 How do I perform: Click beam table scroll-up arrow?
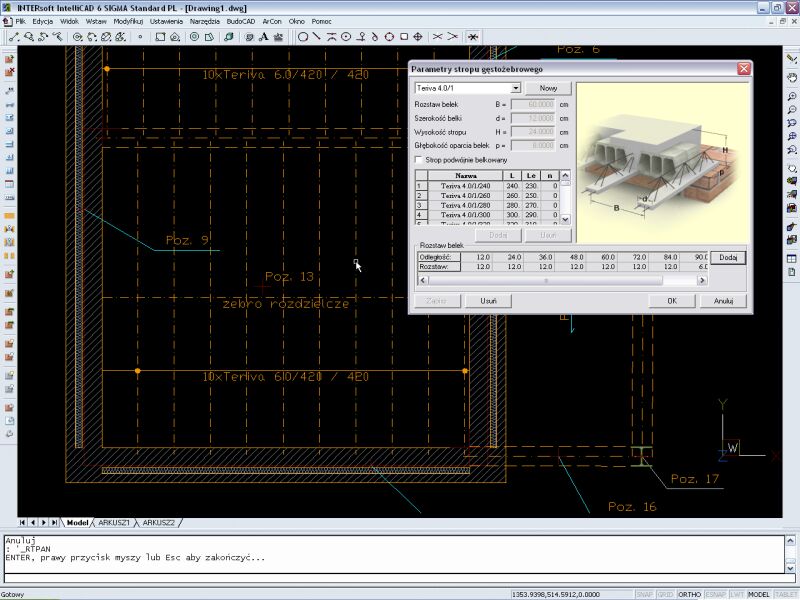click(x=565, y=176)
